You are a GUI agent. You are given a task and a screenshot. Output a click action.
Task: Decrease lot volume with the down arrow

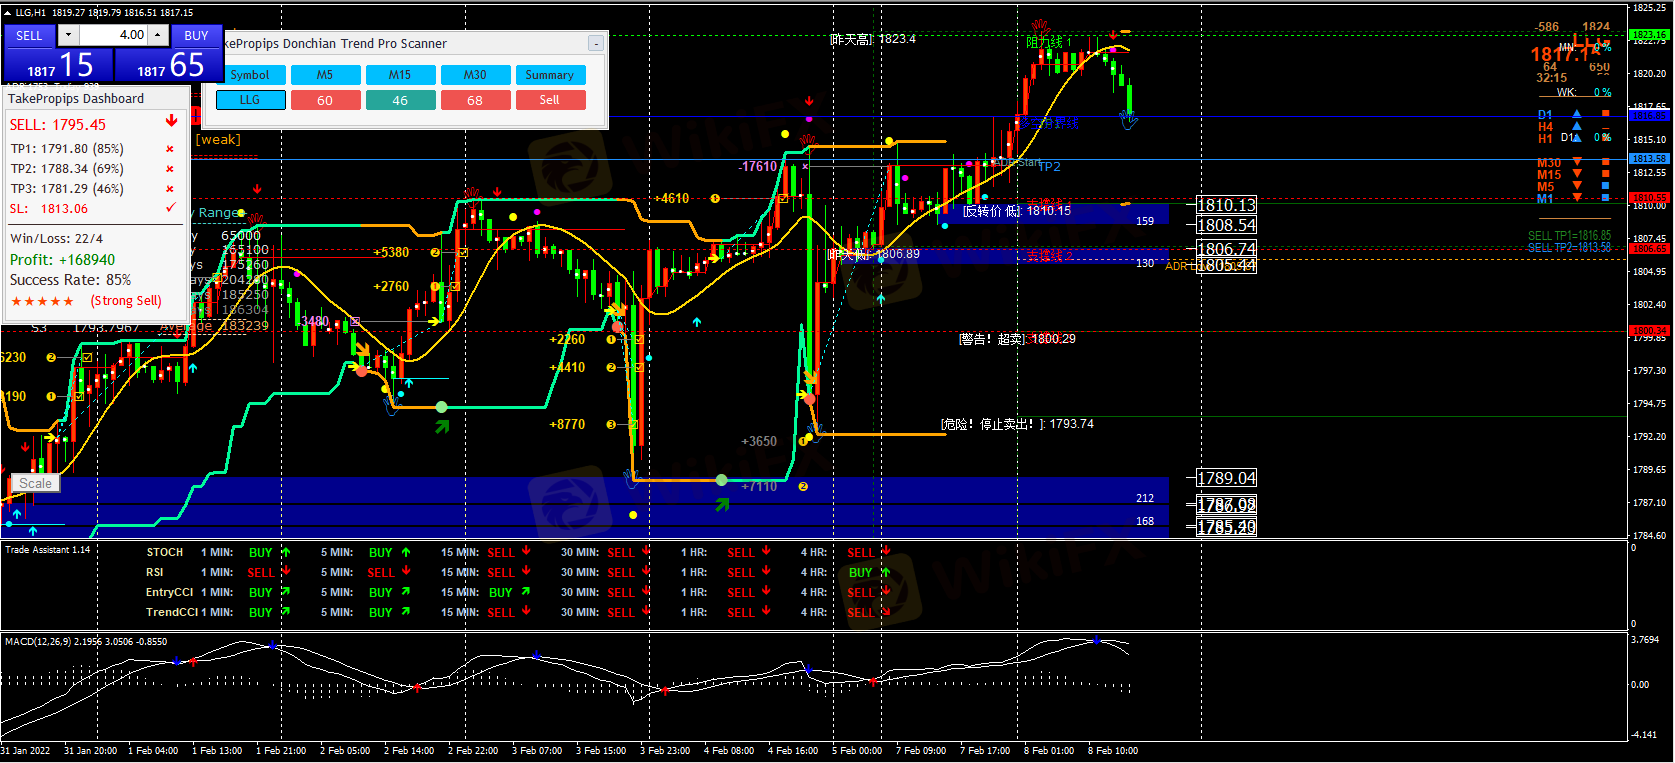pyautogui.click(x=68, y=35)
